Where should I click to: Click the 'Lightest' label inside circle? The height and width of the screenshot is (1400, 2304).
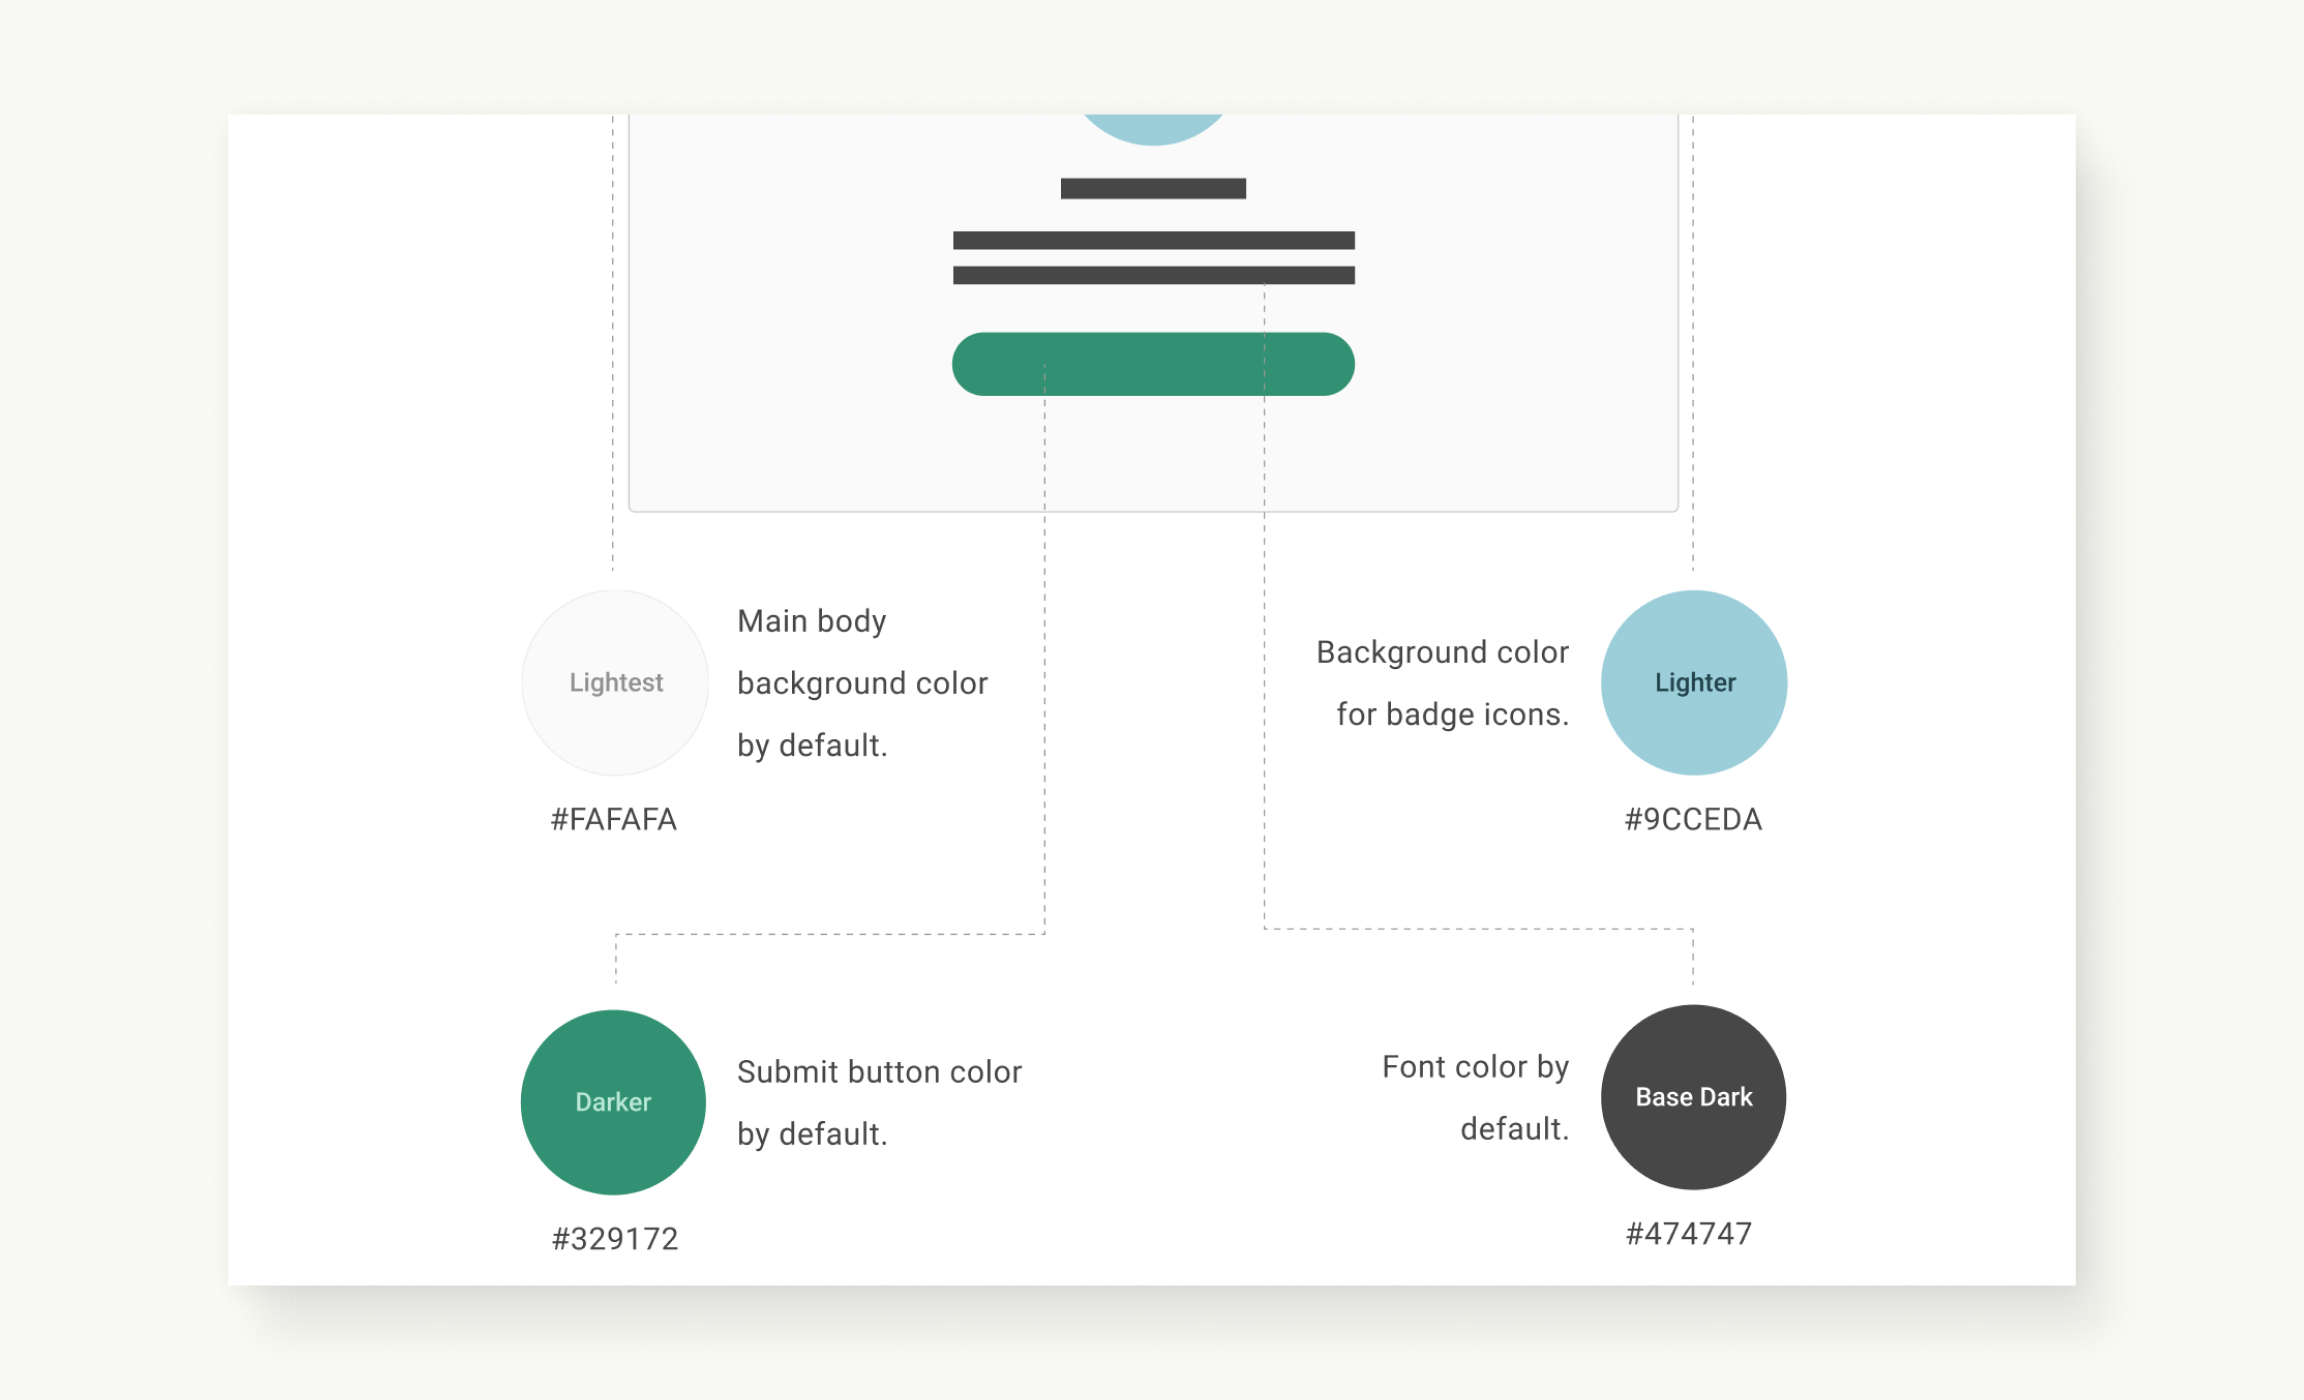616,683
